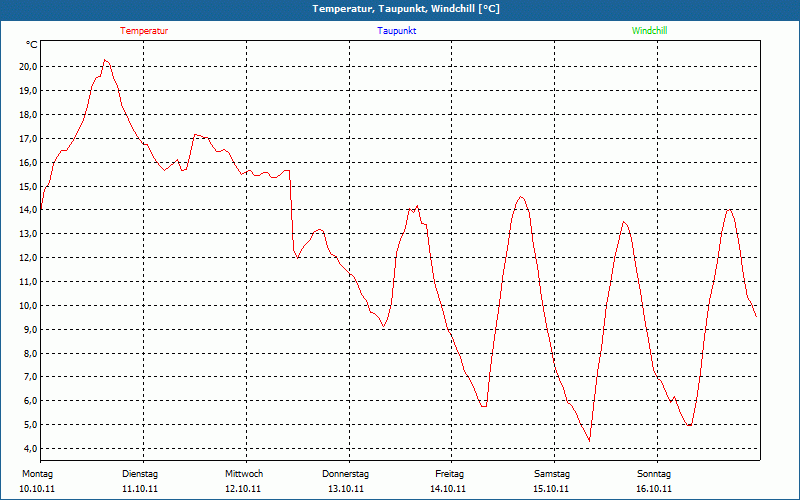Click the 13,0 y-axis label
Viewport: 800px width, 500px height.
(28, 234)
